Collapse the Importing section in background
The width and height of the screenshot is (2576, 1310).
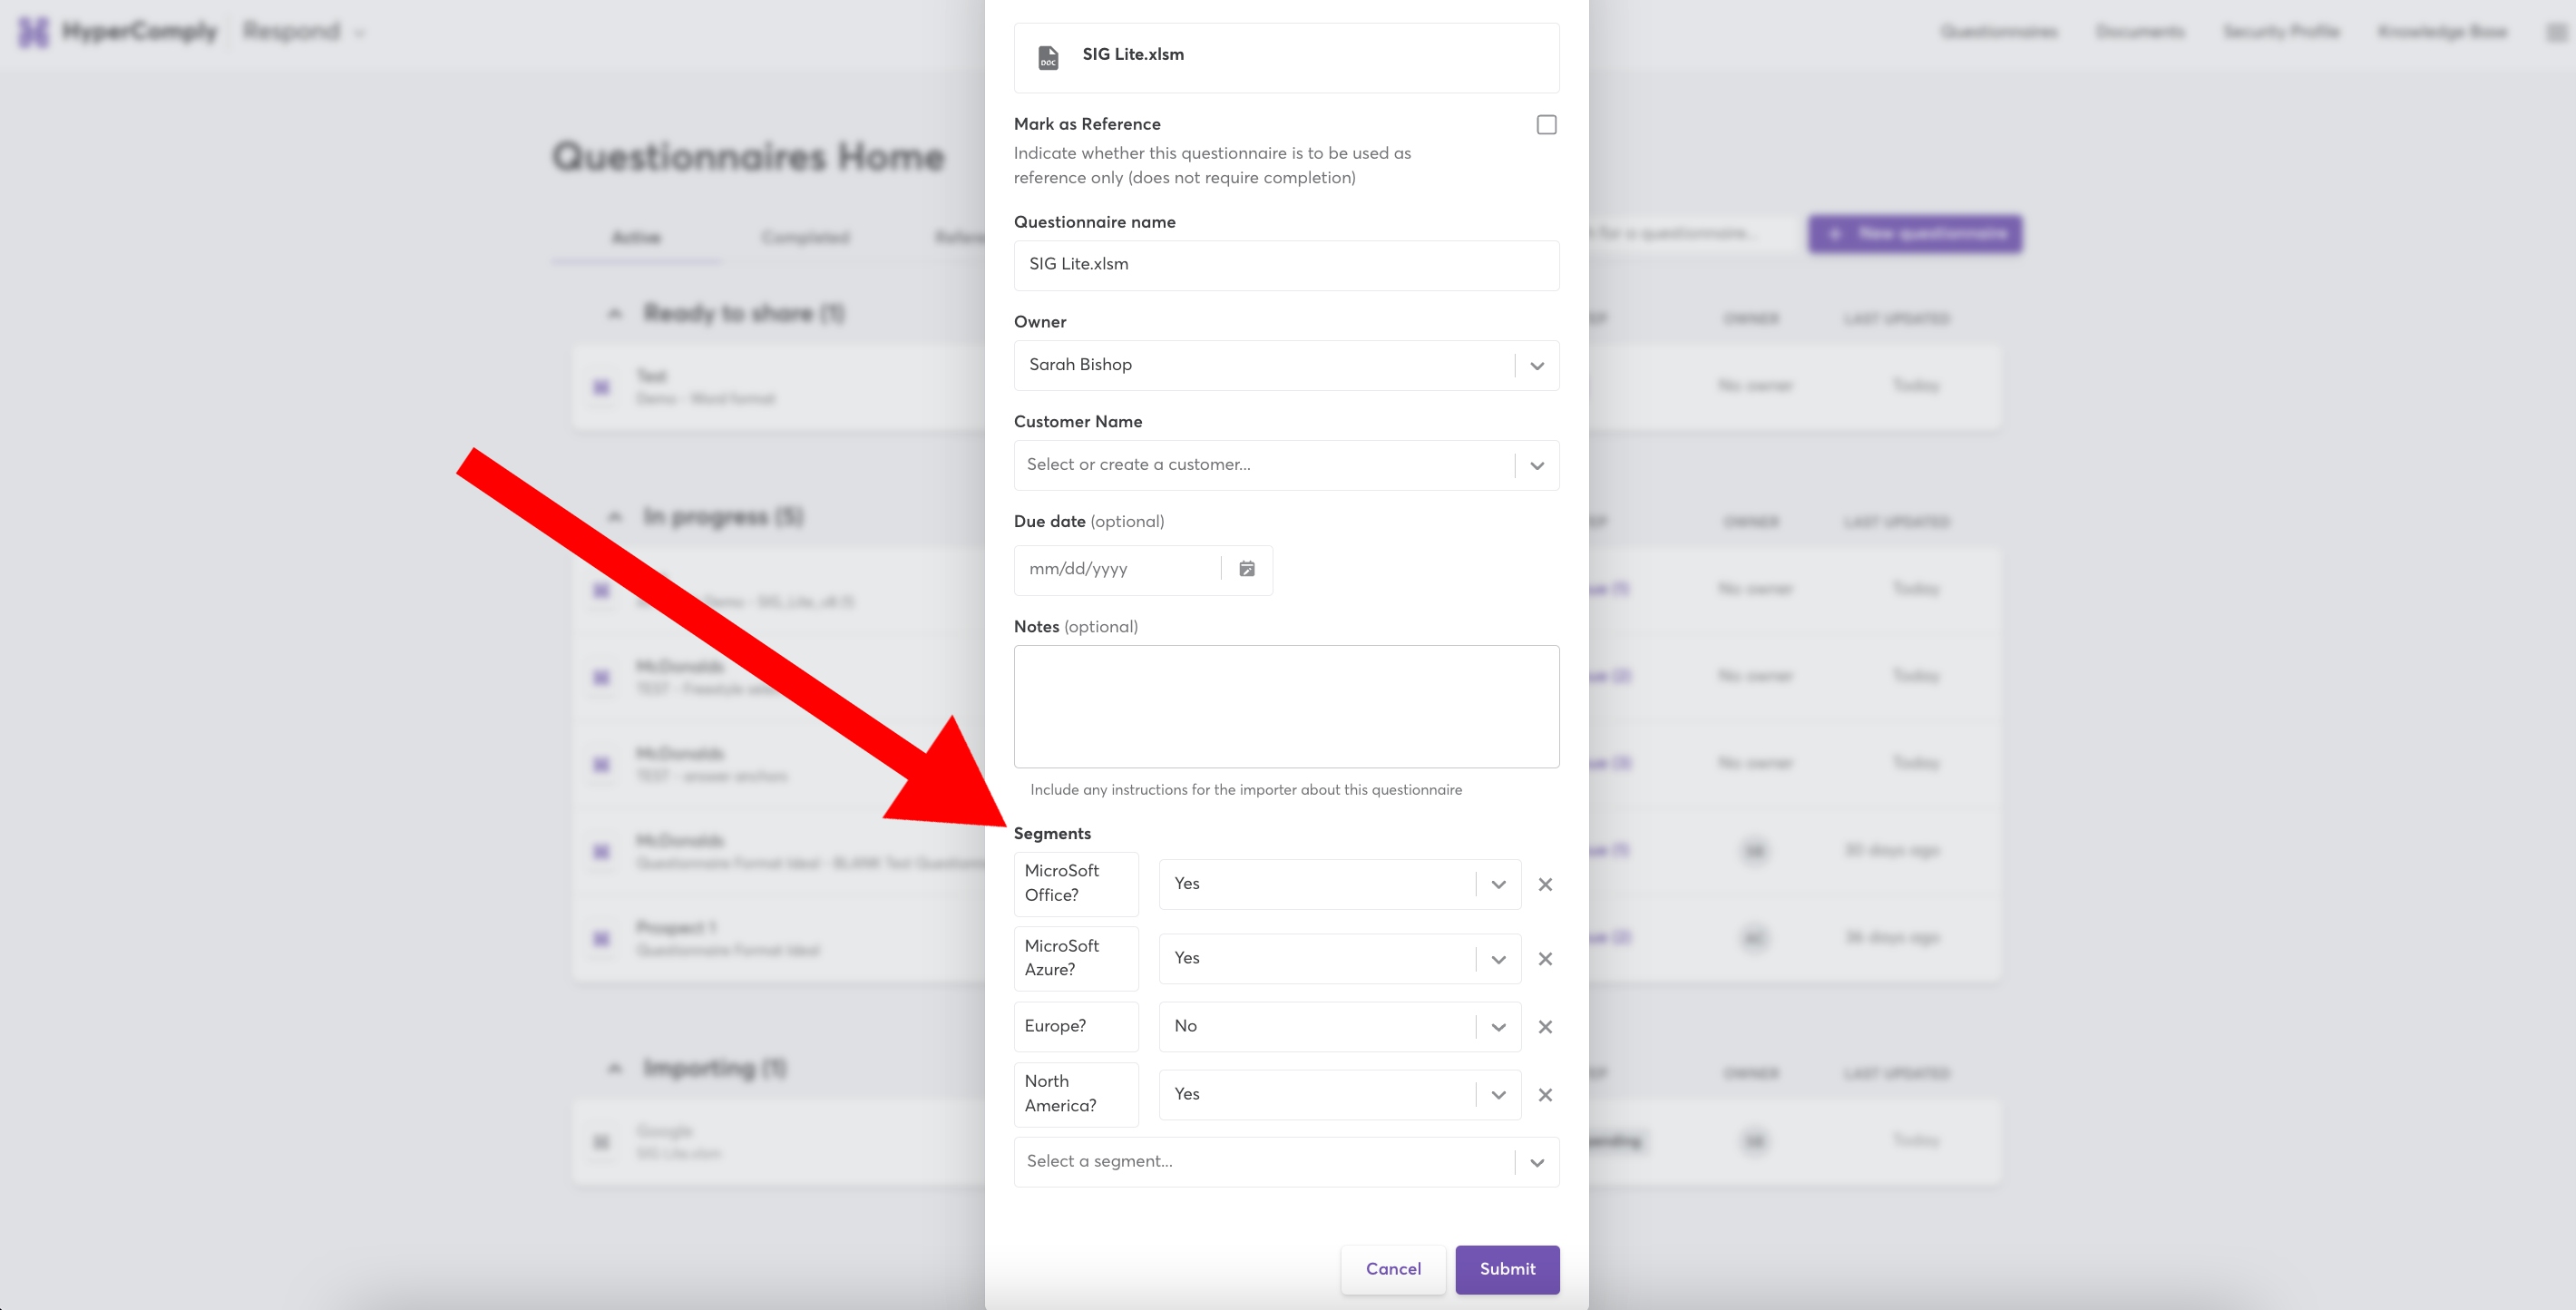pyautogui.click(x=614, y=1068)
